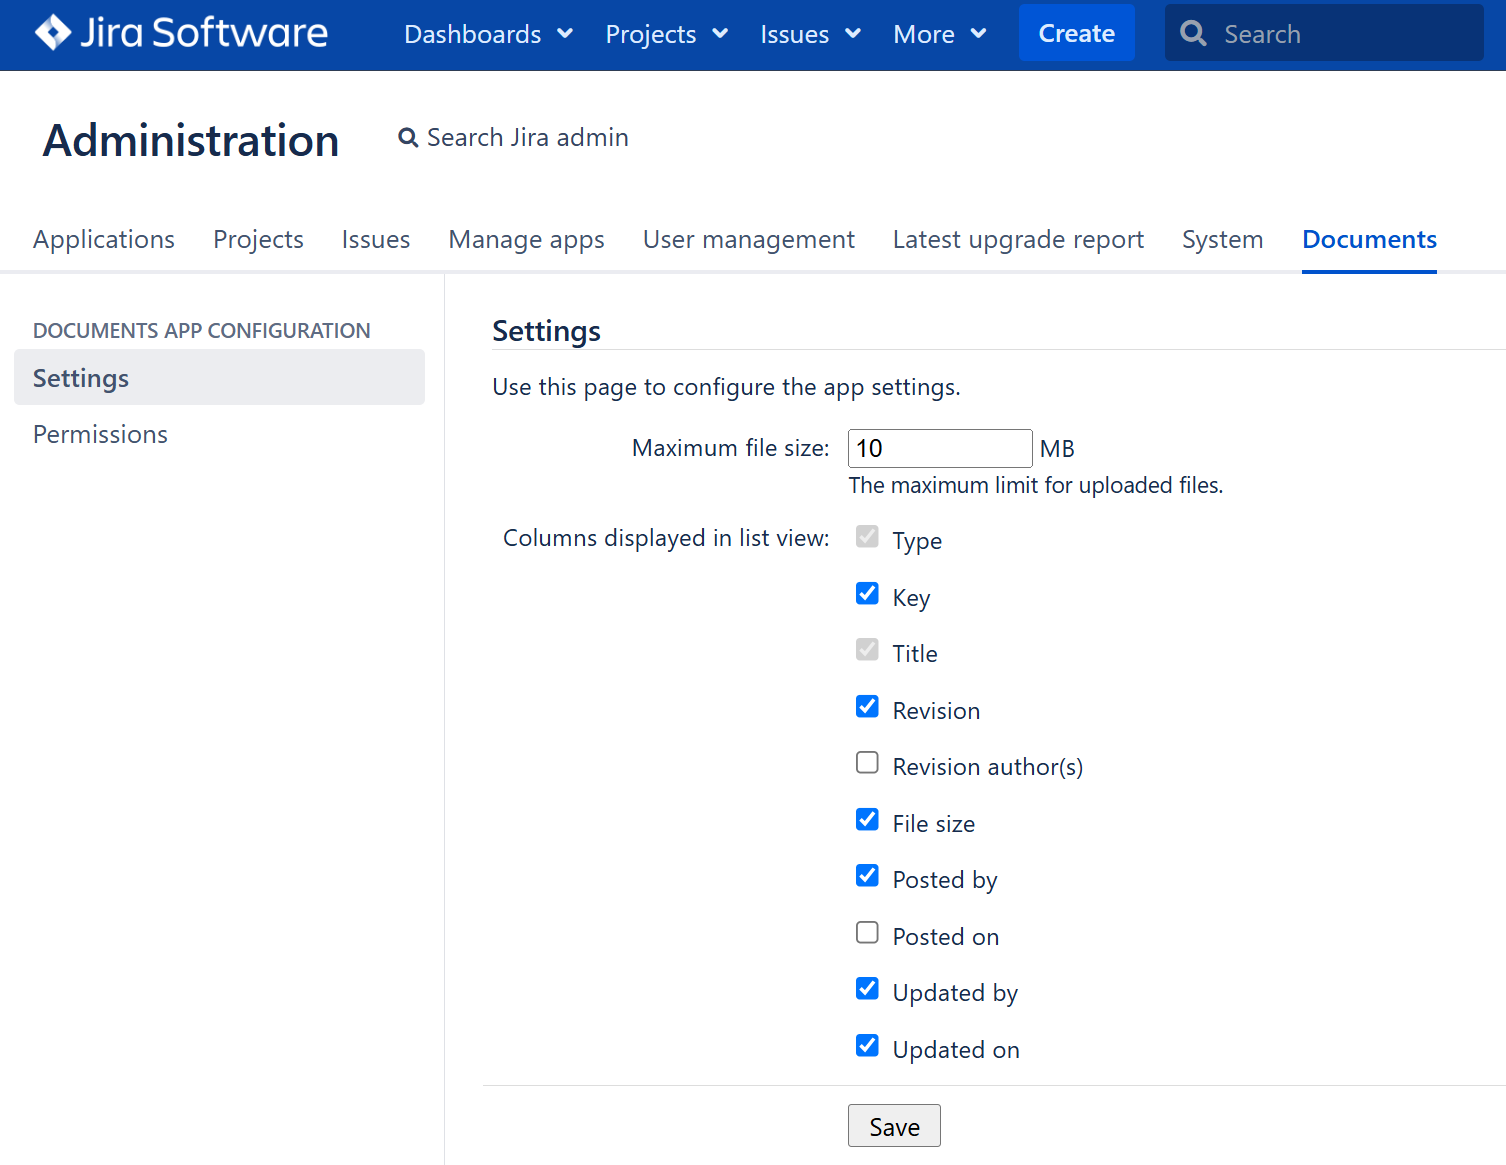Go to the Latest upgrade report tab

coord(1018,239)
